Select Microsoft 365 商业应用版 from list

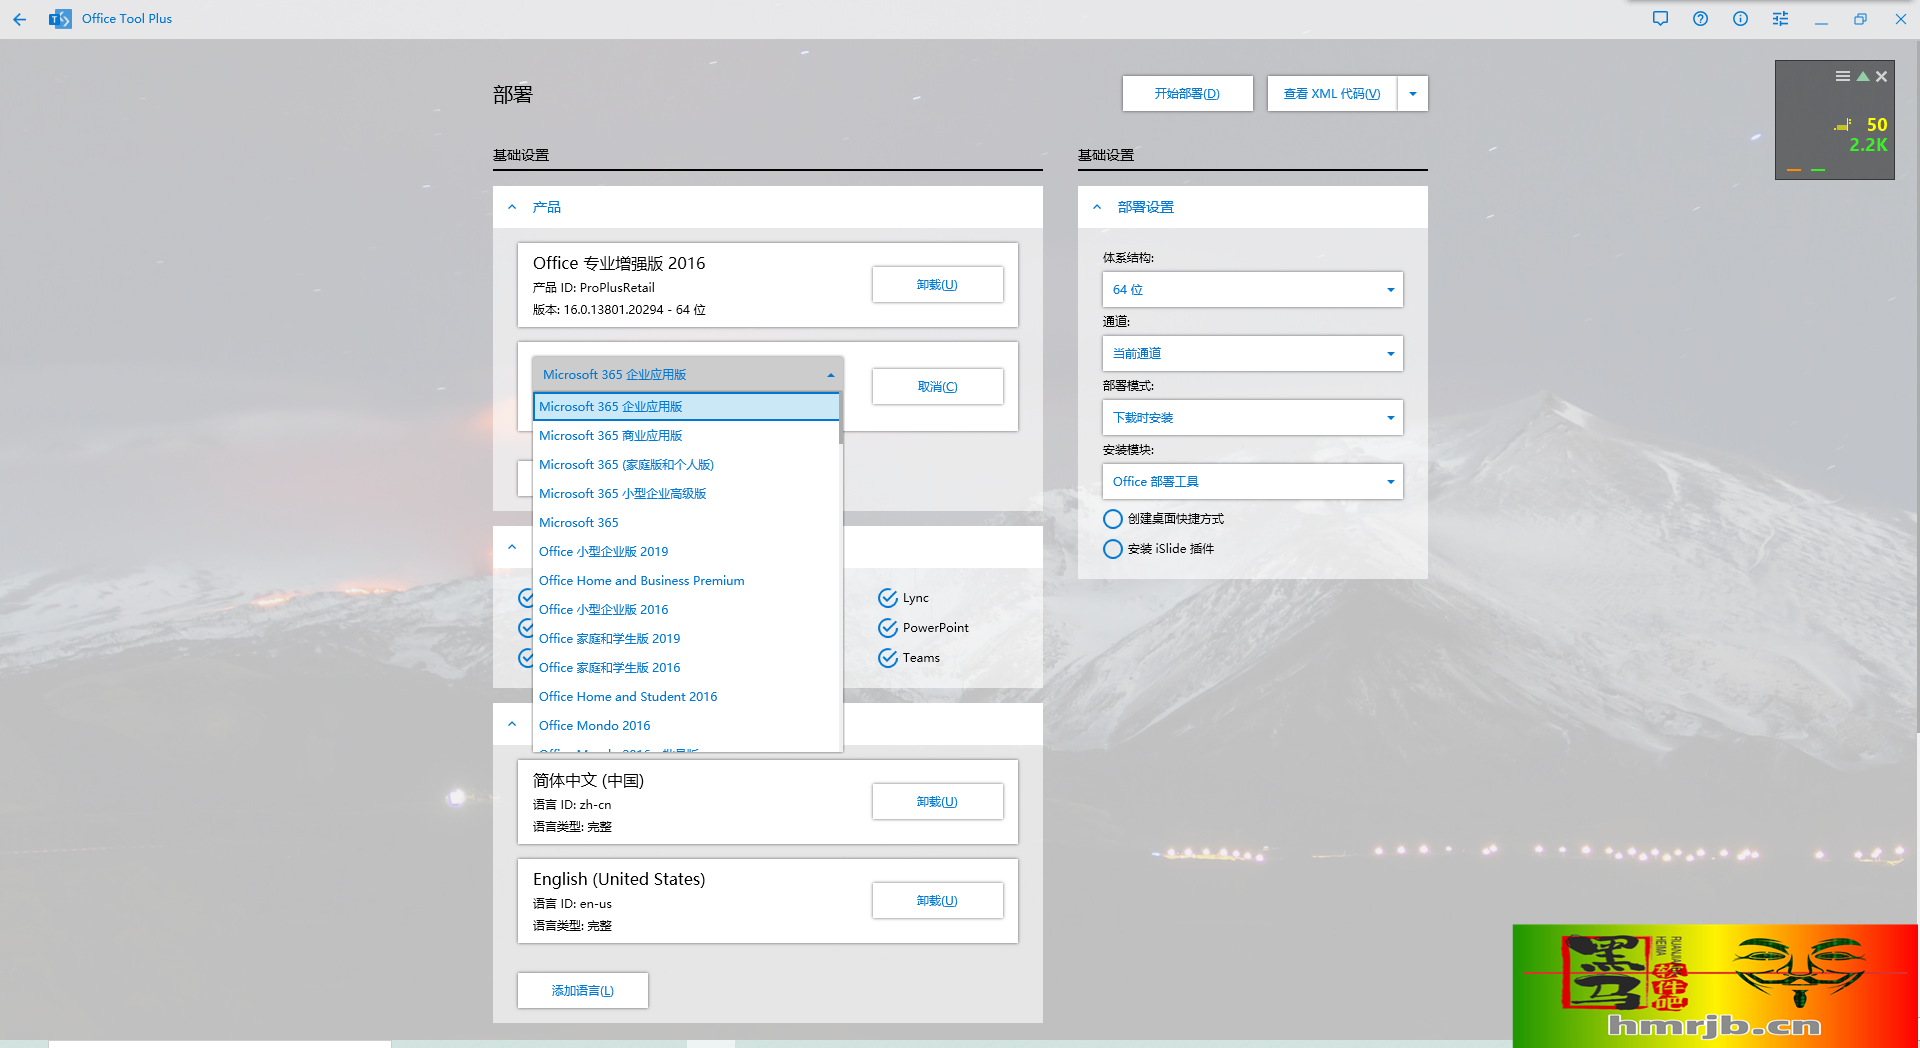tap(686, 436)
